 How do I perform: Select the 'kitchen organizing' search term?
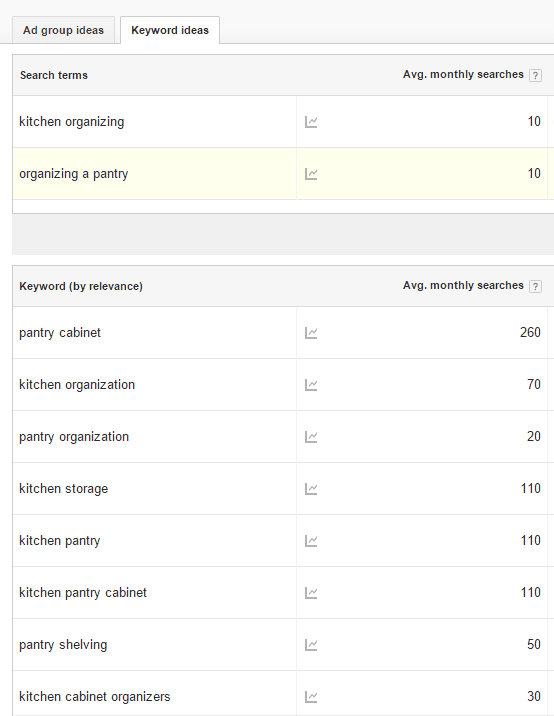[x=72, y=122]
